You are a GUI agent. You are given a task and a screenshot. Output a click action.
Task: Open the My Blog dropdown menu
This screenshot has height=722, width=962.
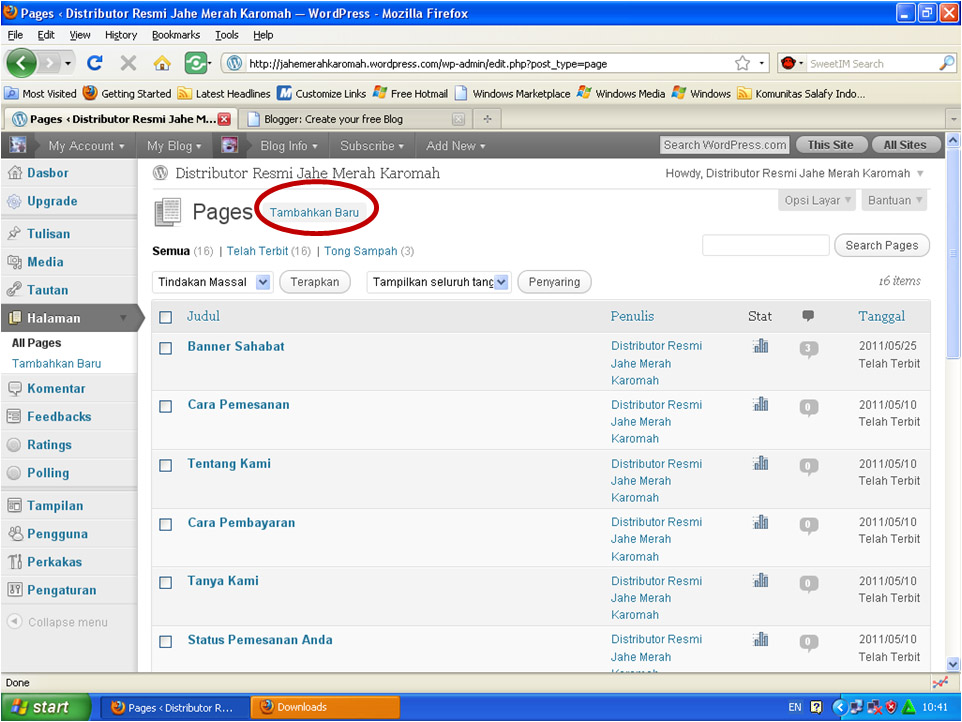pos(174,145)
